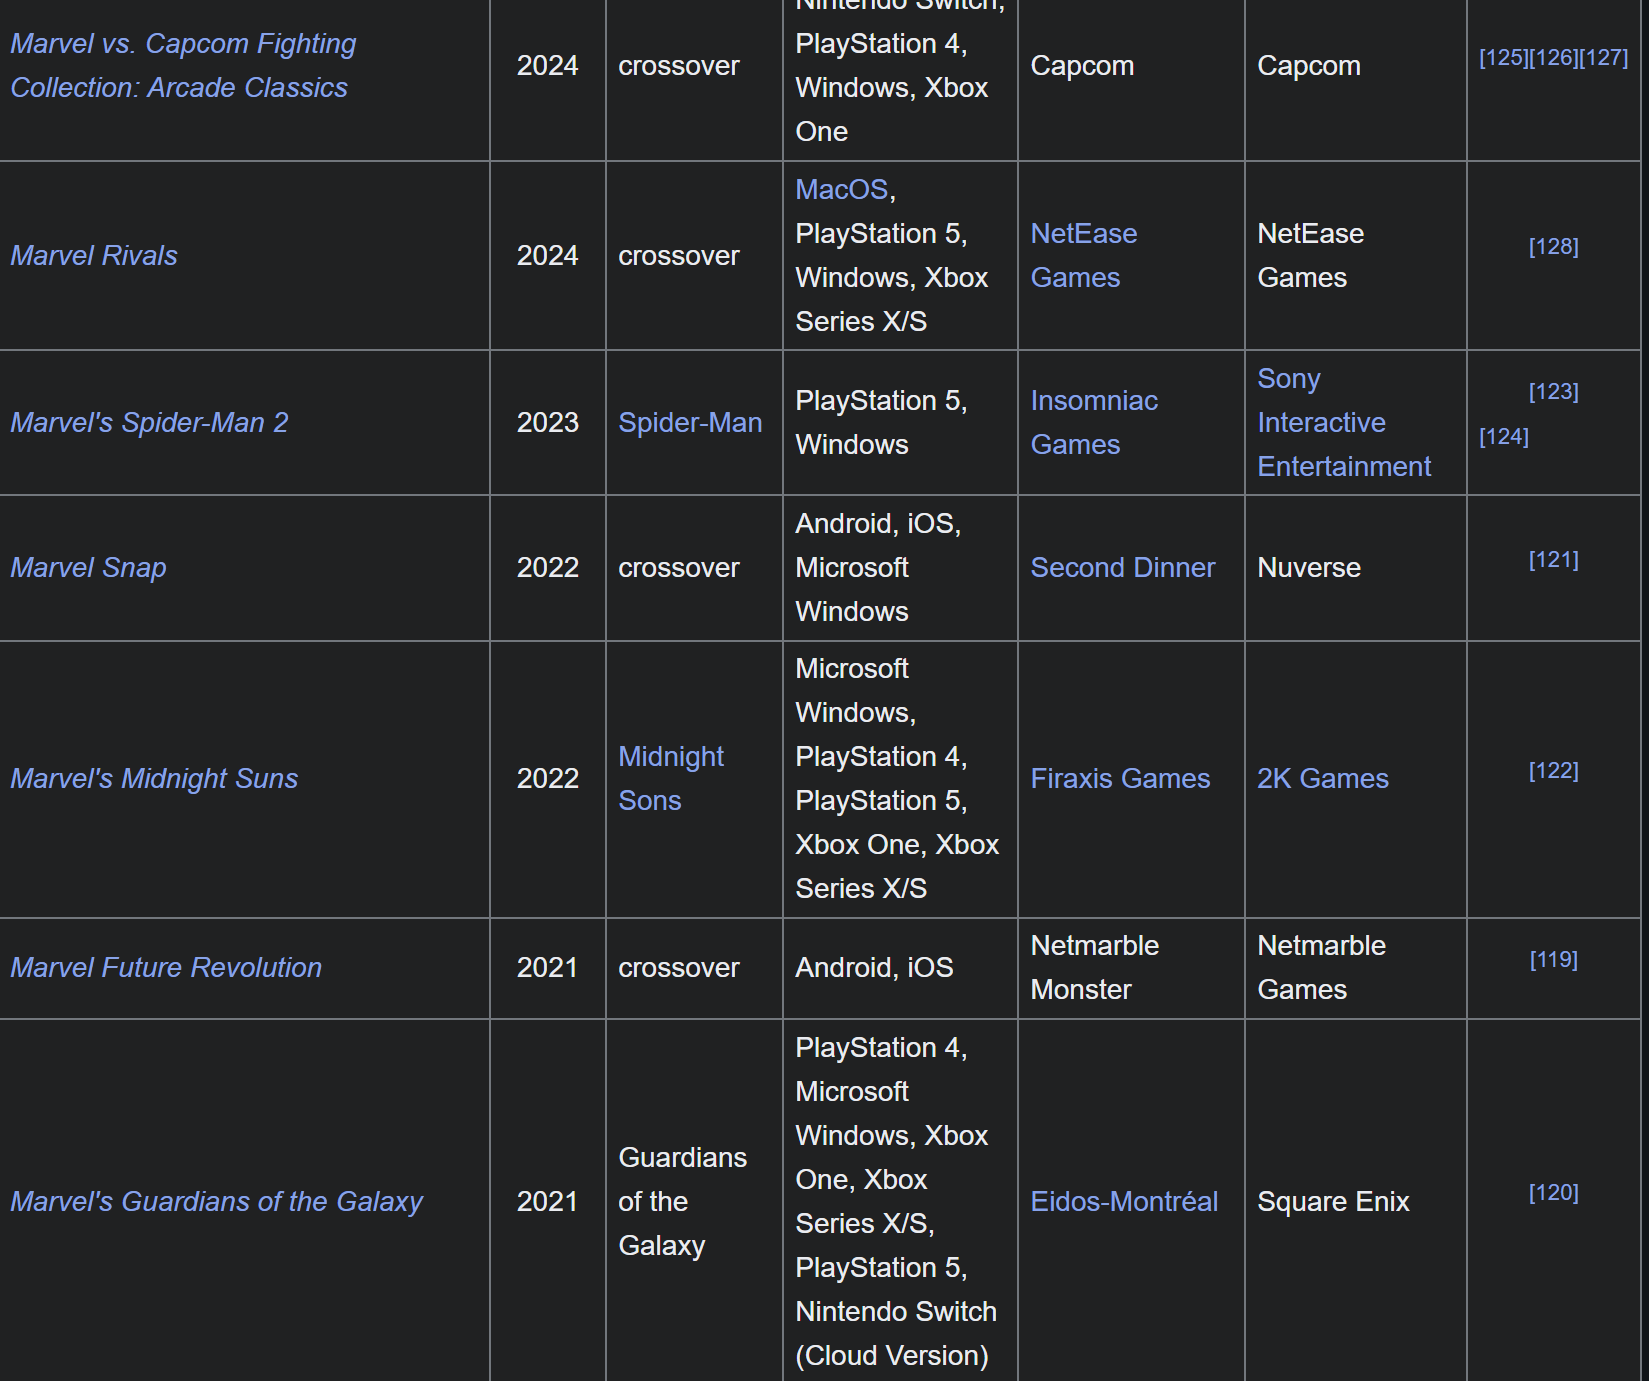Follow the Midnight Sons franchise link

pyautogui.click(x=671, y=779)
